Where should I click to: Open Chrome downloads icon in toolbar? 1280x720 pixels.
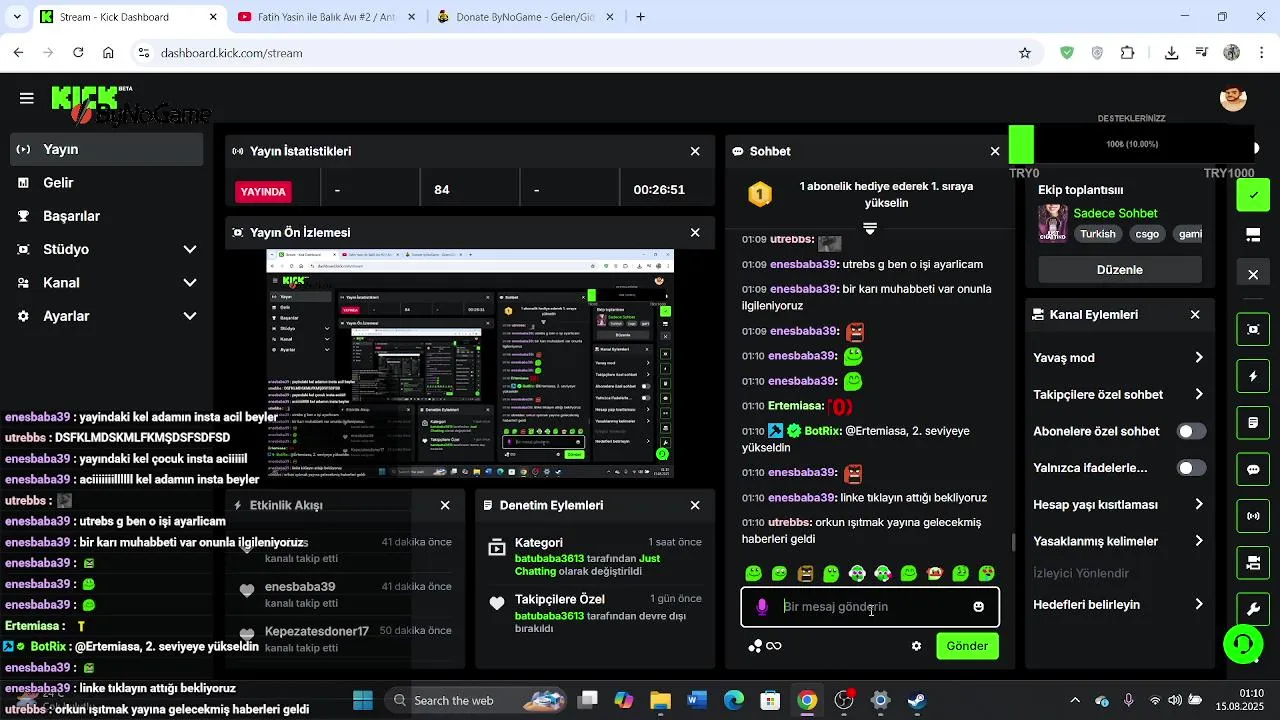coord(1171,53)
